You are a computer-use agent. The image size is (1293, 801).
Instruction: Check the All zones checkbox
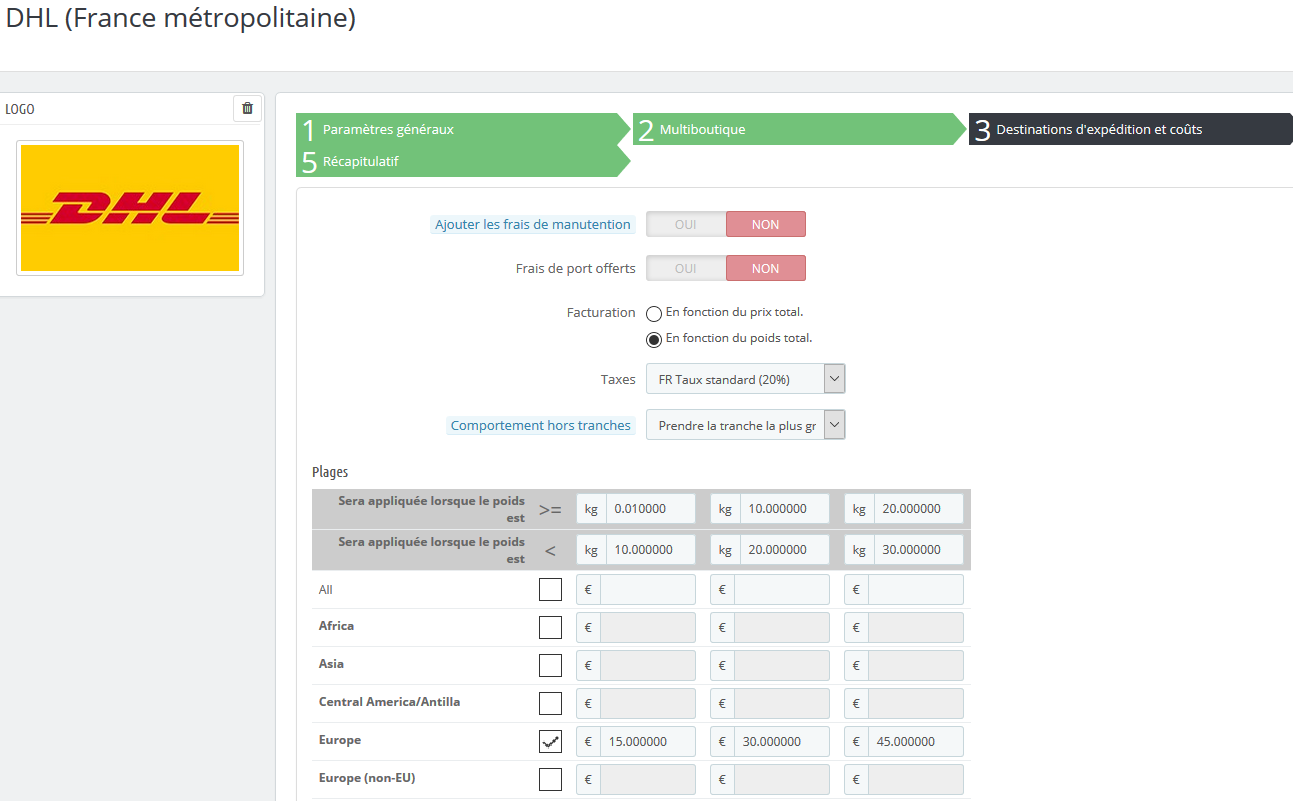550,589
